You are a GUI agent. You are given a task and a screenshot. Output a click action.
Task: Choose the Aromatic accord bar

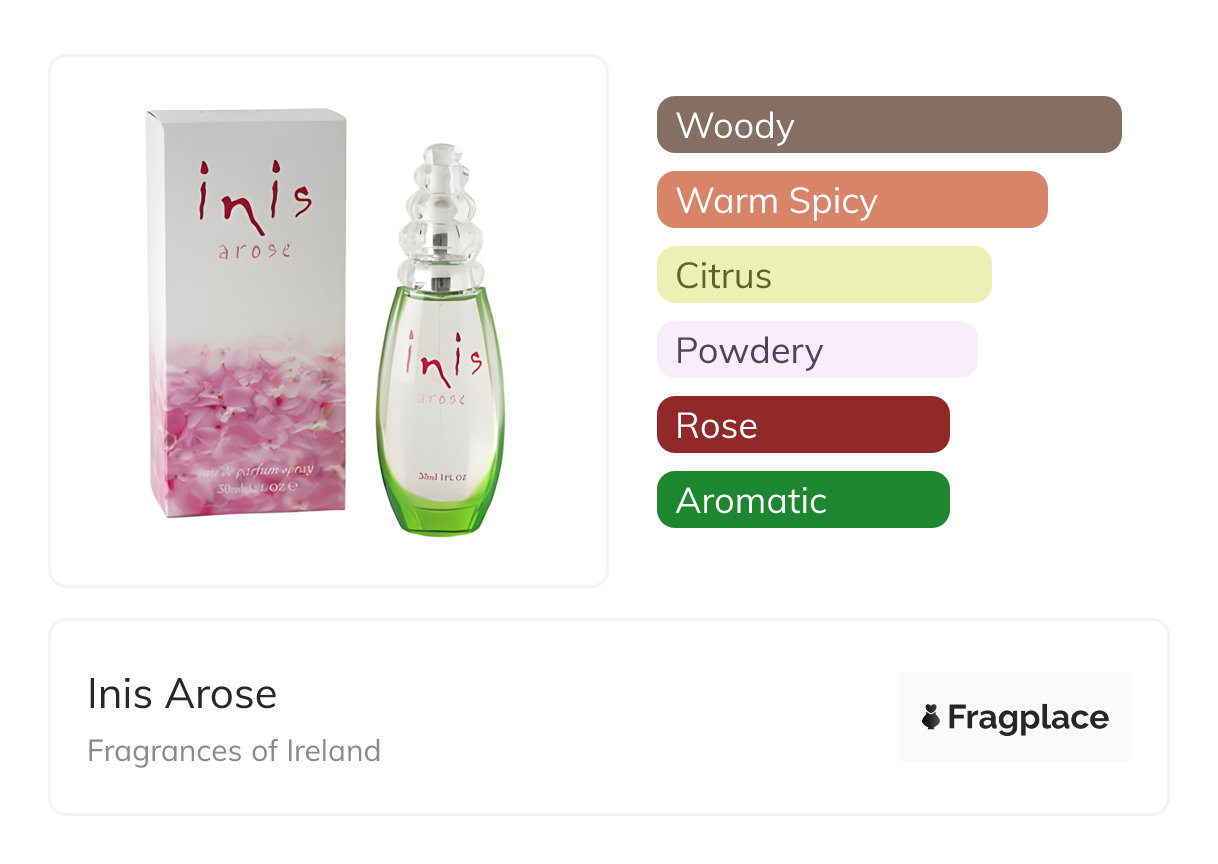[x=803, y=500]
